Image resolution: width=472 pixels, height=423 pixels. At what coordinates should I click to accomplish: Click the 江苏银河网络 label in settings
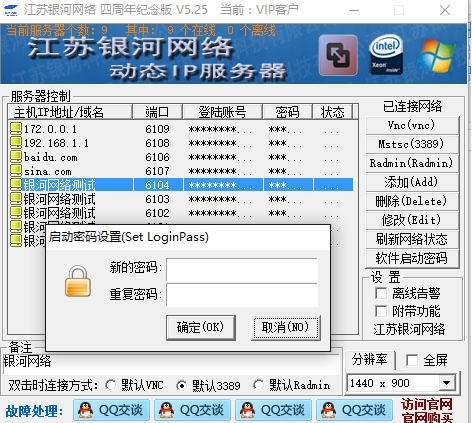409,329
